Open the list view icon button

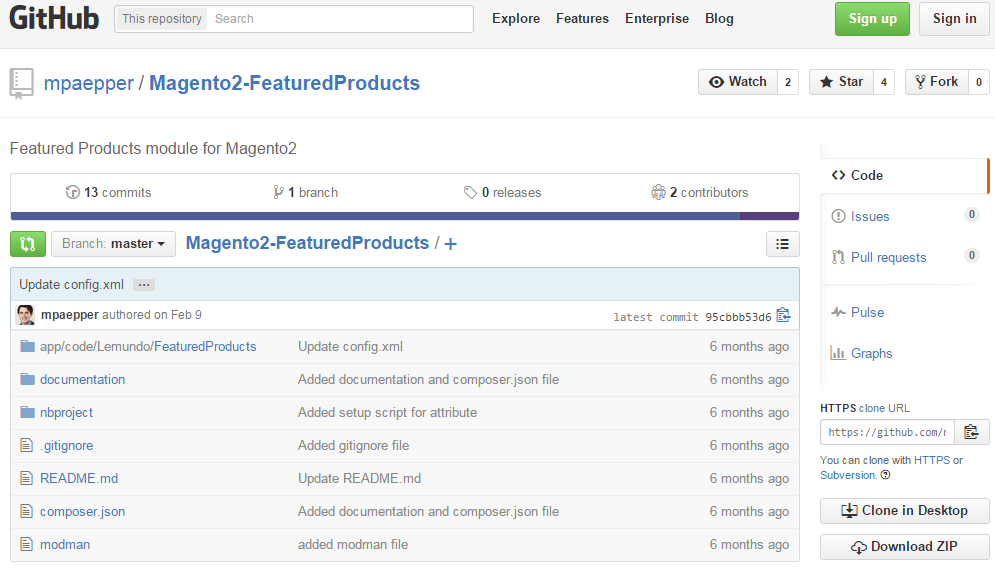click(x=782, y=244)
